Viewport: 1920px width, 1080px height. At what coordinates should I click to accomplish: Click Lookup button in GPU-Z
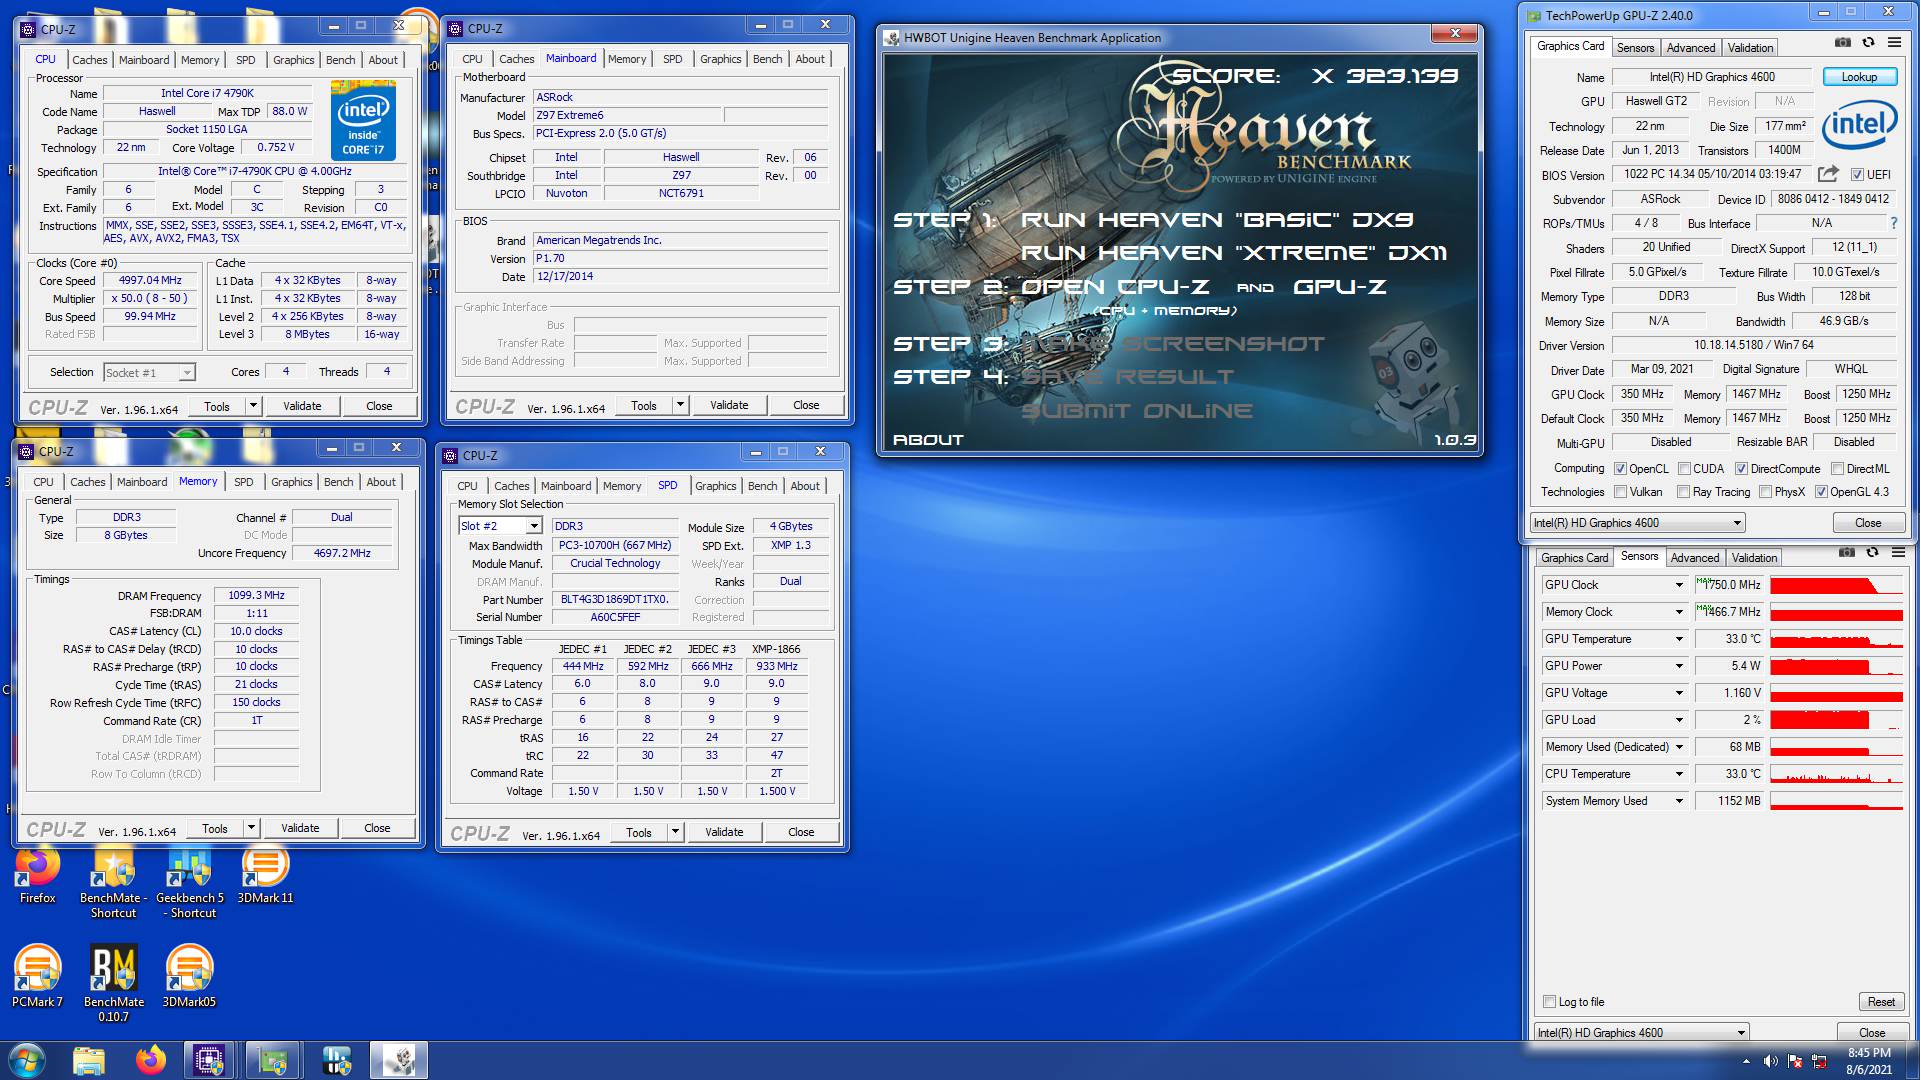pyautogui.click(x=1859, y=77)
